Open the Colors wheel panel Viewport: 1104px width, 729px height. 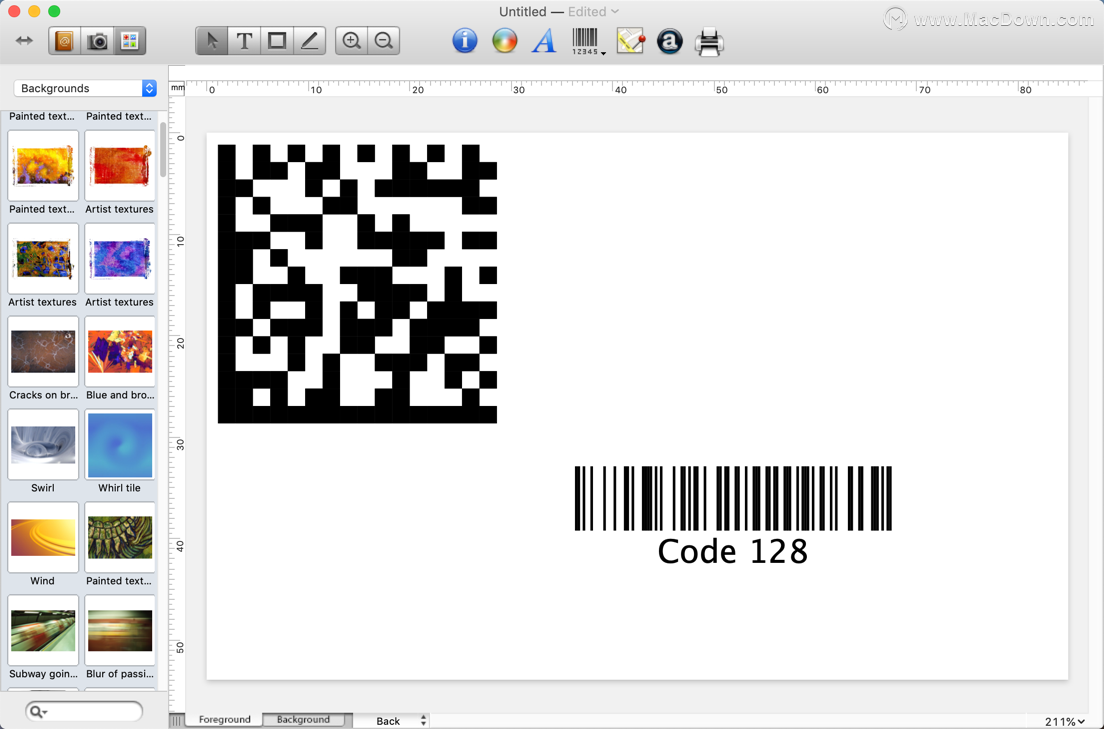504,41
